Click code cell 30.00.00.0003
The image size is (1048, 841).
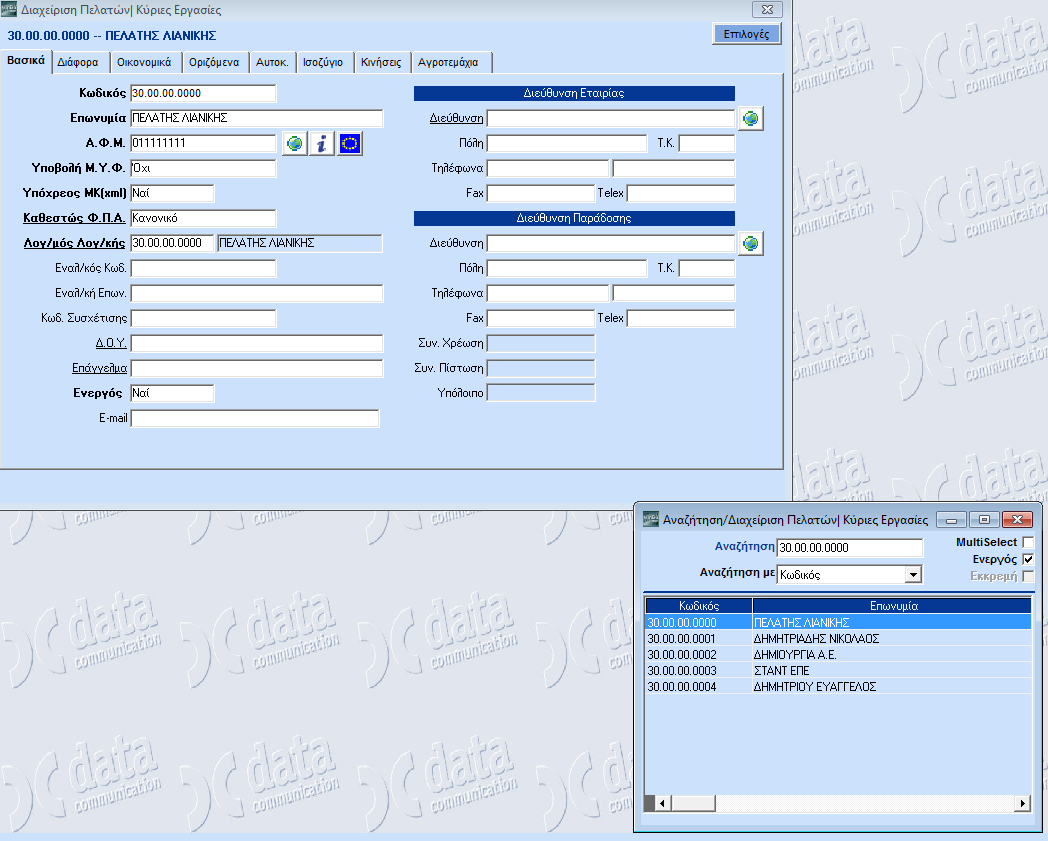(x=698, y=671)
